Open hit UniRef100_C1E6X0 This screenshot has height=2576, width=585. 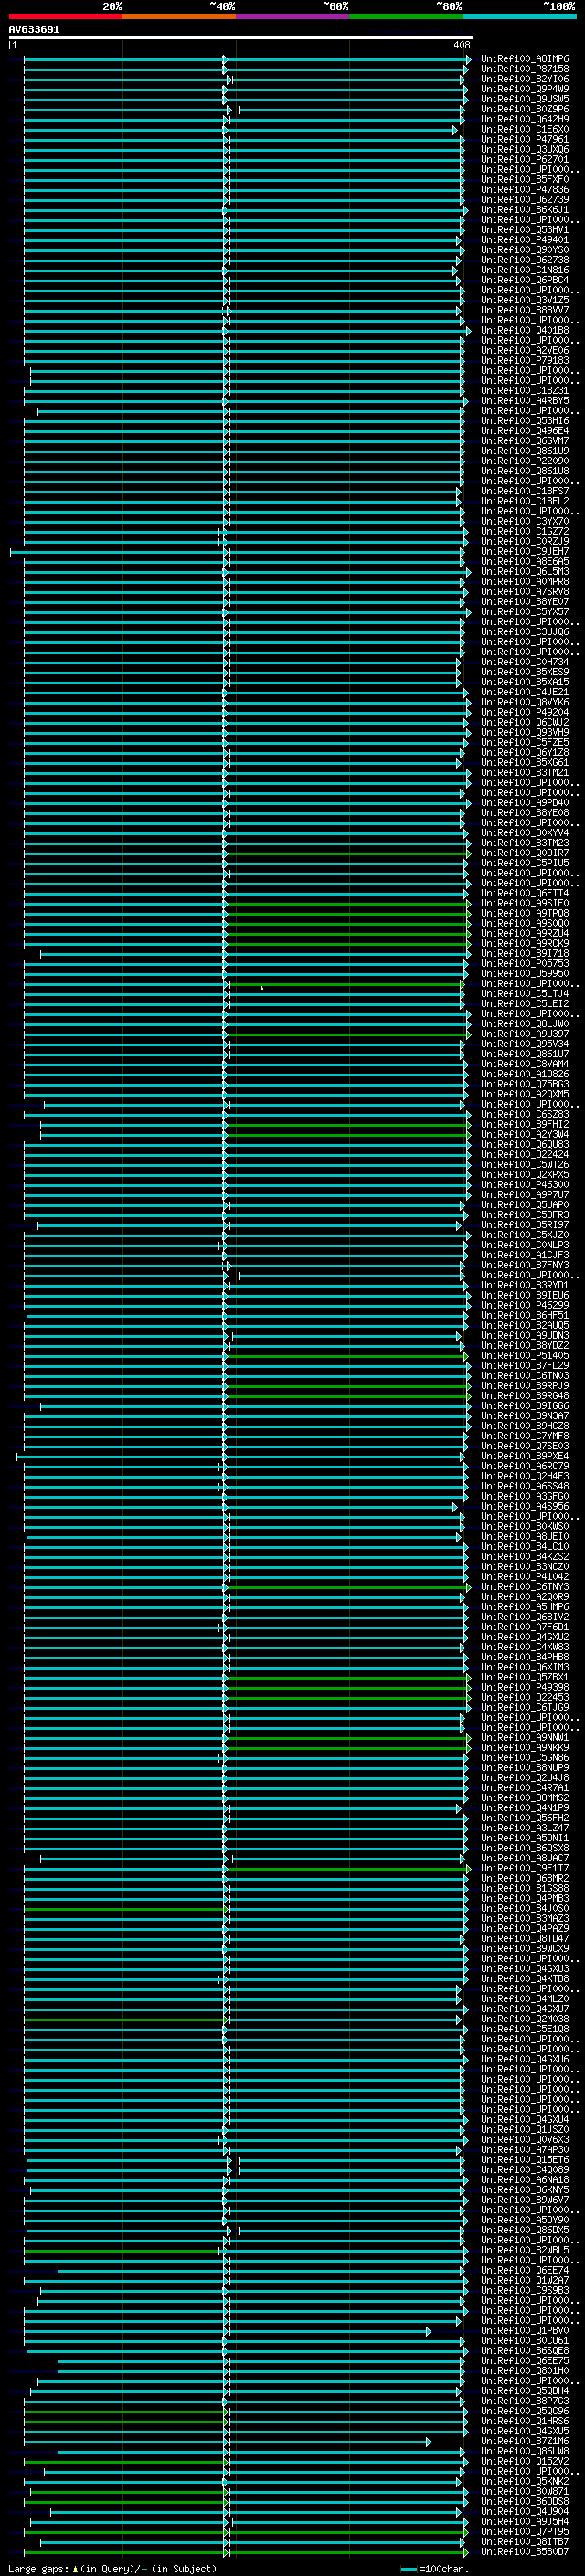524,129
